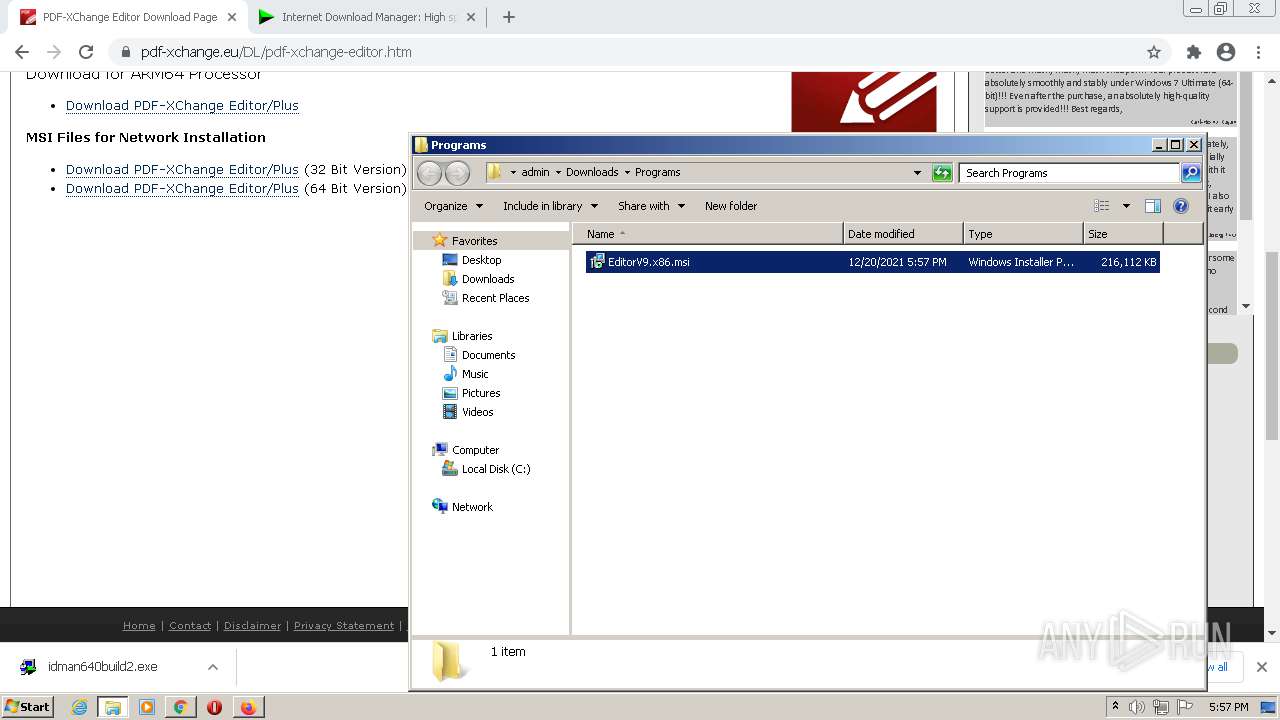Open Chrome from the taskbar
Screen dimensions: 1280x720
(180, 707)
